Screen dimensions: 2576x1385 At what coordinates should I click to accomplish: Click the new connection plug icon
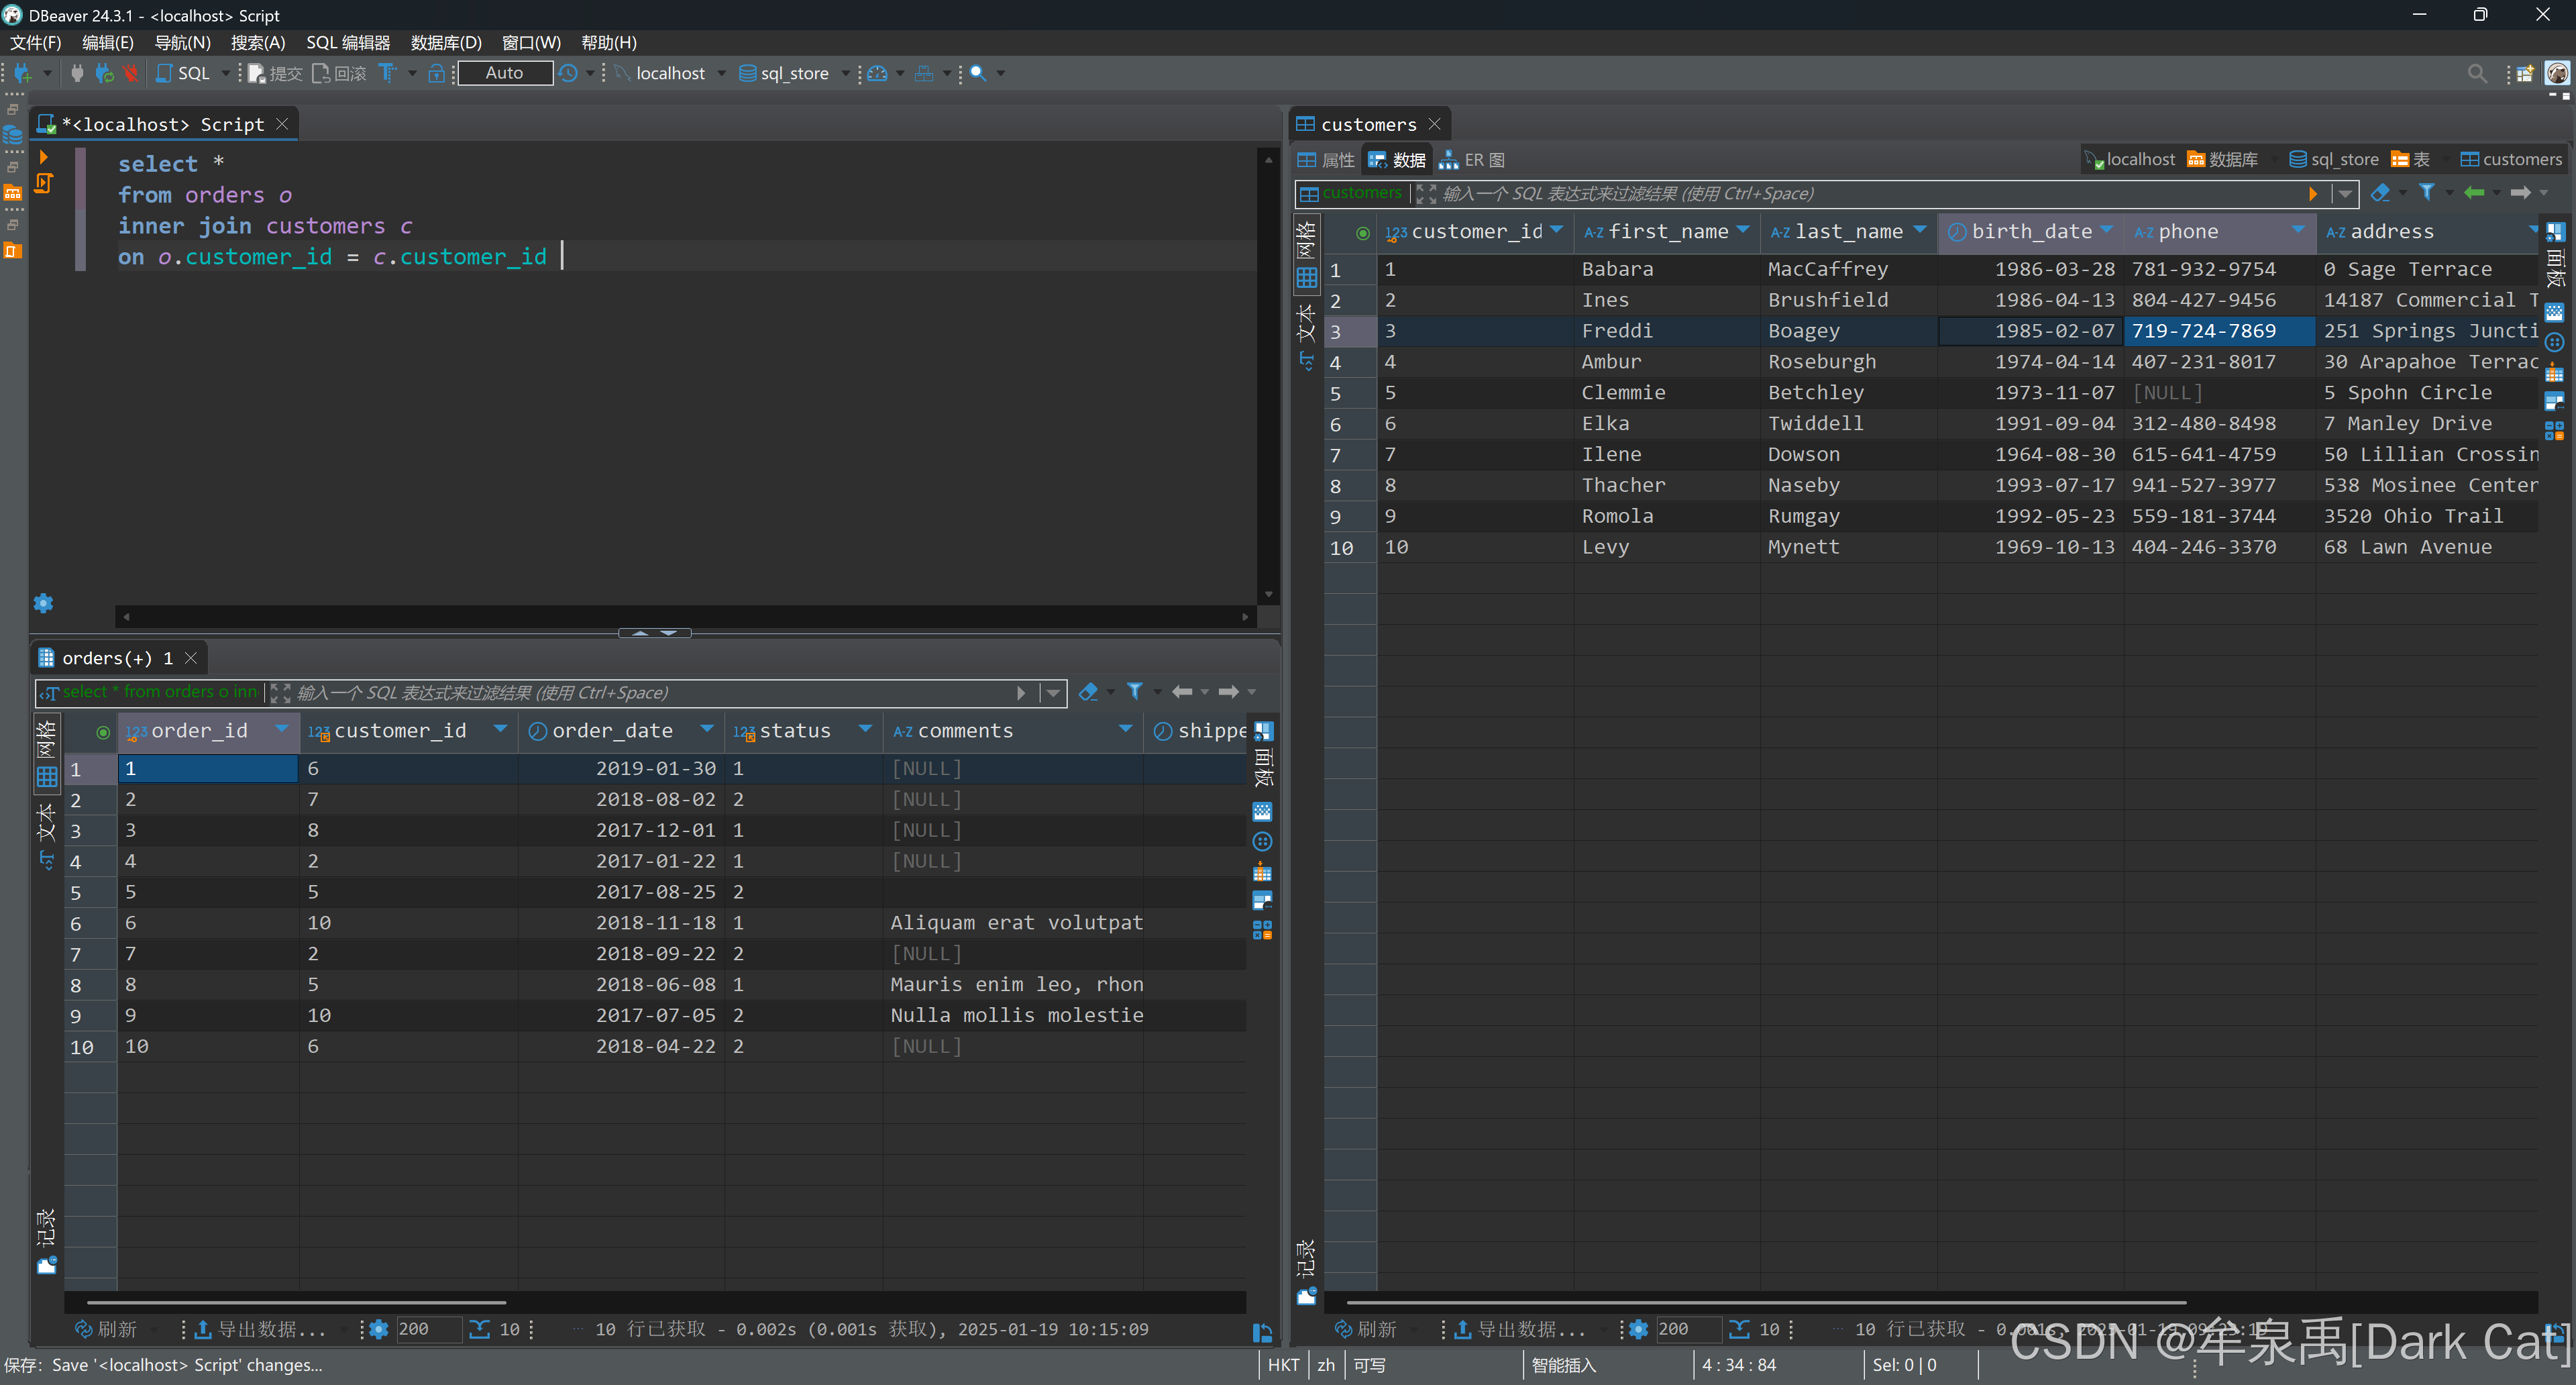(22, 73)
